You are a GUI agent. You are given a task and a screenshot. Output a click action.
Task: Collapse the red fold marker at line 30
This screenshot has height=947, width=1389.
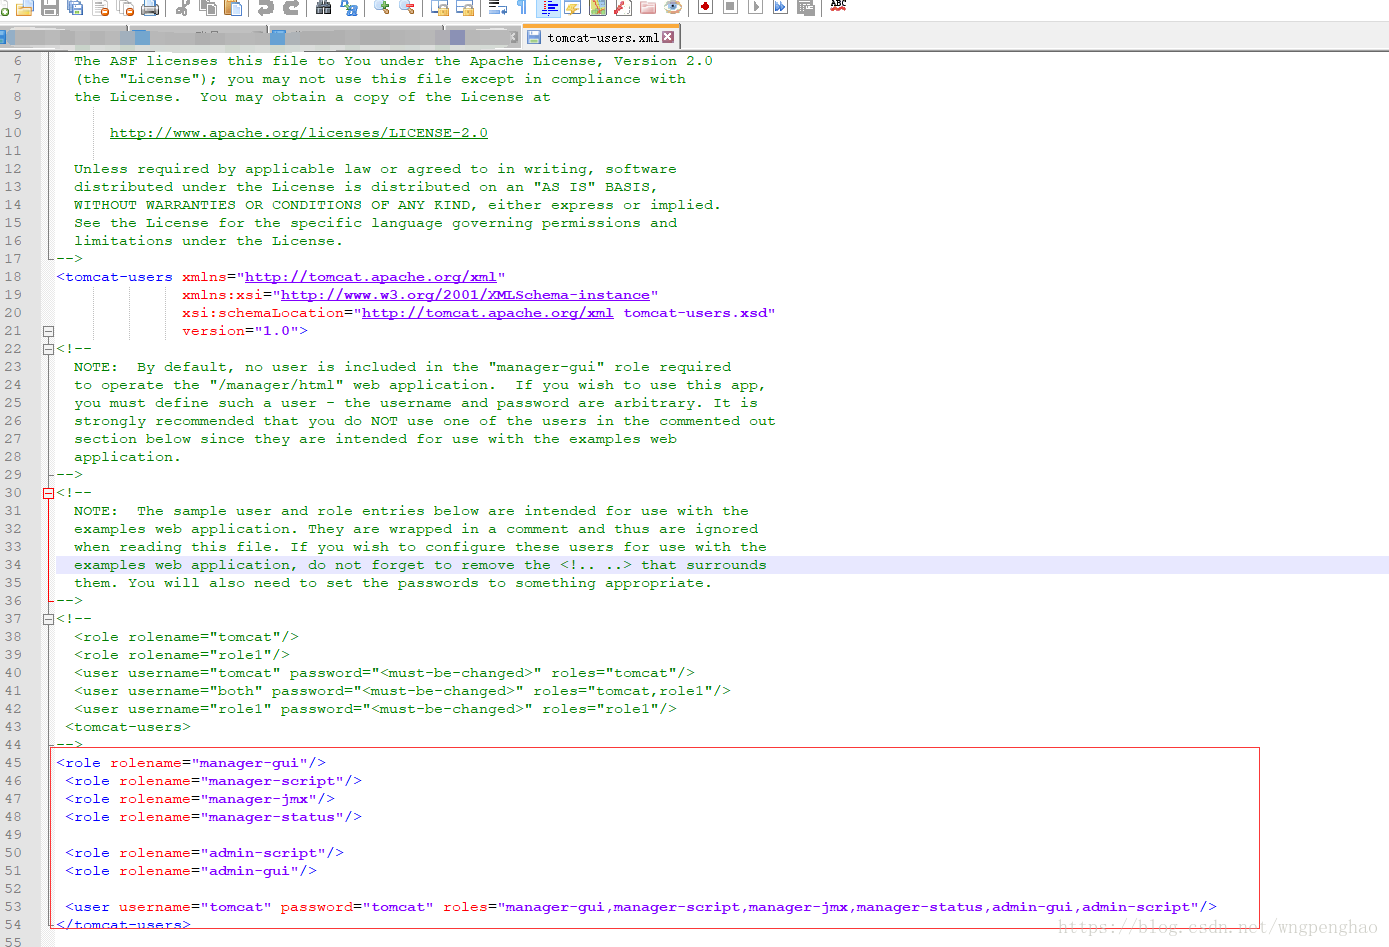click(48, 493)
